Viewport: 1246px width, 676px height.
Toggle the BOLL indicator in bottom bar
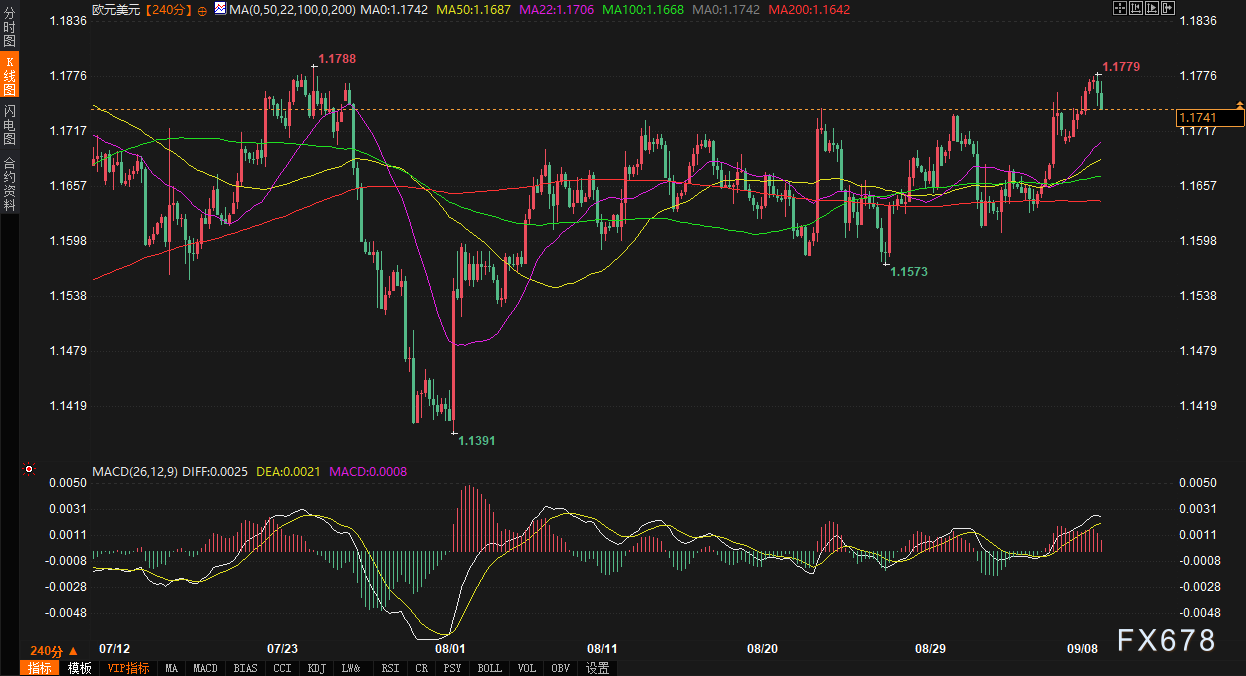489,668
